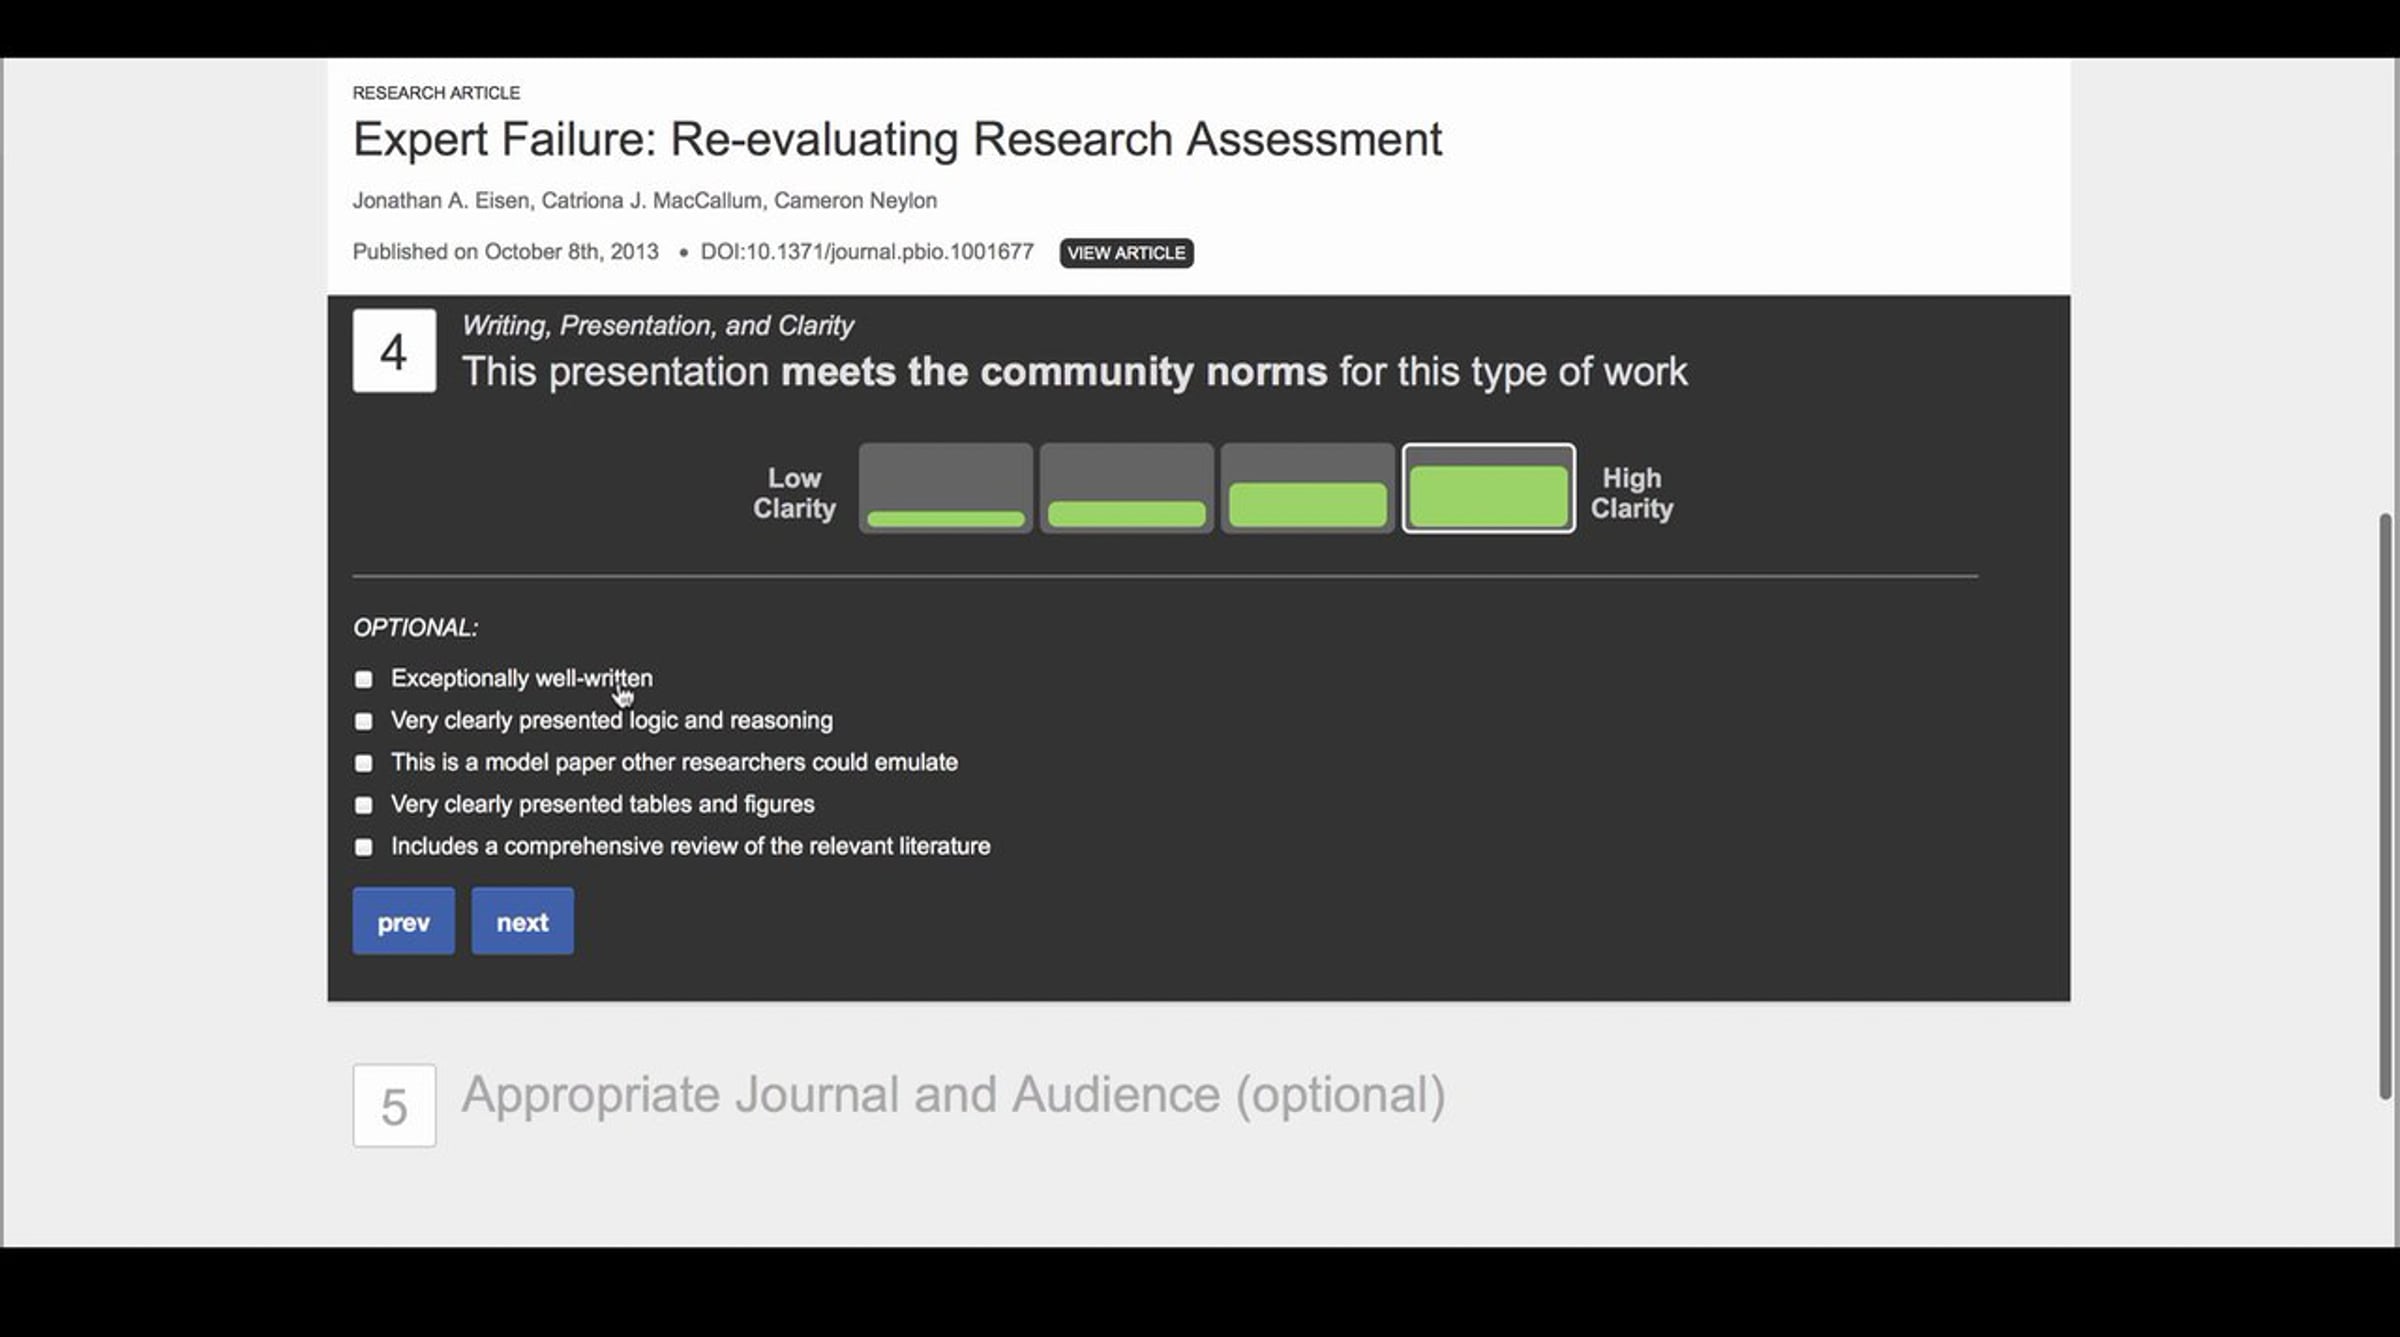Click the step 5 number box

coord(394,1105)
